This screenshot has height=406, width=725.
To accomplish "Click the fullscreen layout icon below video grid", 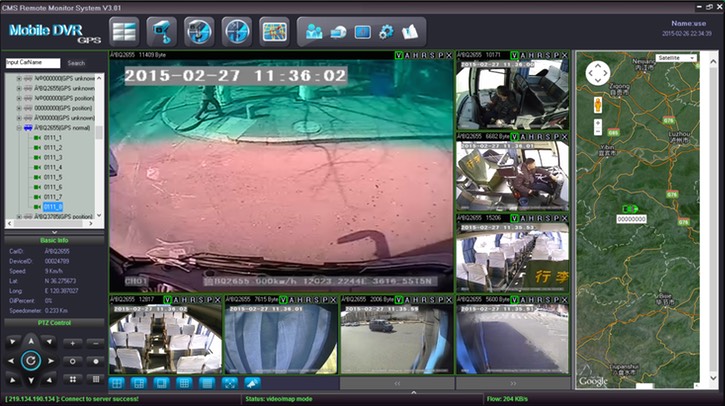I will 230,382.
